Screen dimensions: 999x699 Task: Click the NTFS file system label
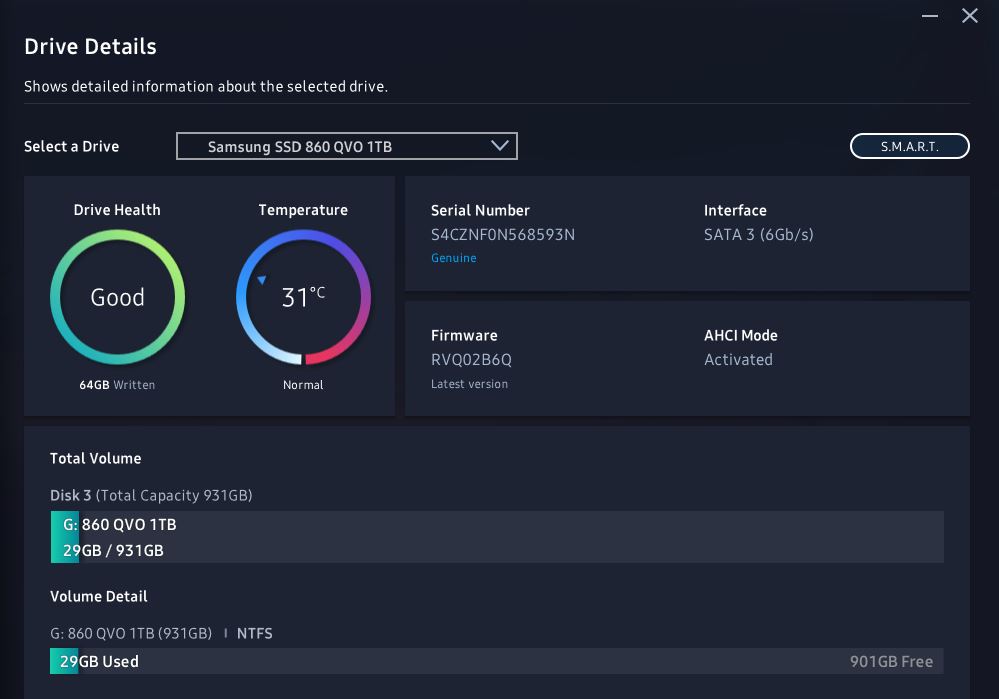point(255,633)
